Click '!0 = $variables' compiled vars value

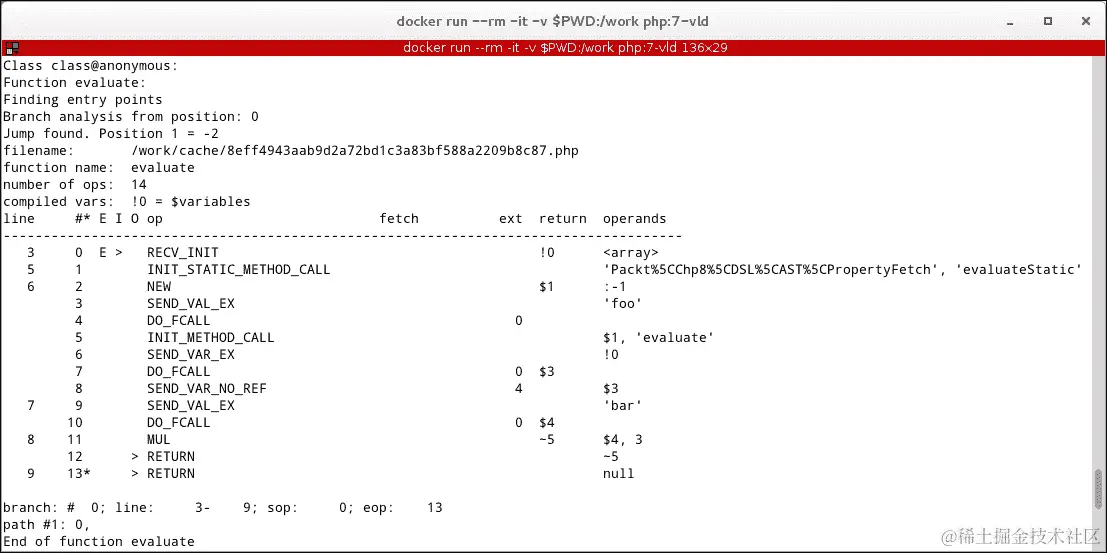[x=191, y=201]
